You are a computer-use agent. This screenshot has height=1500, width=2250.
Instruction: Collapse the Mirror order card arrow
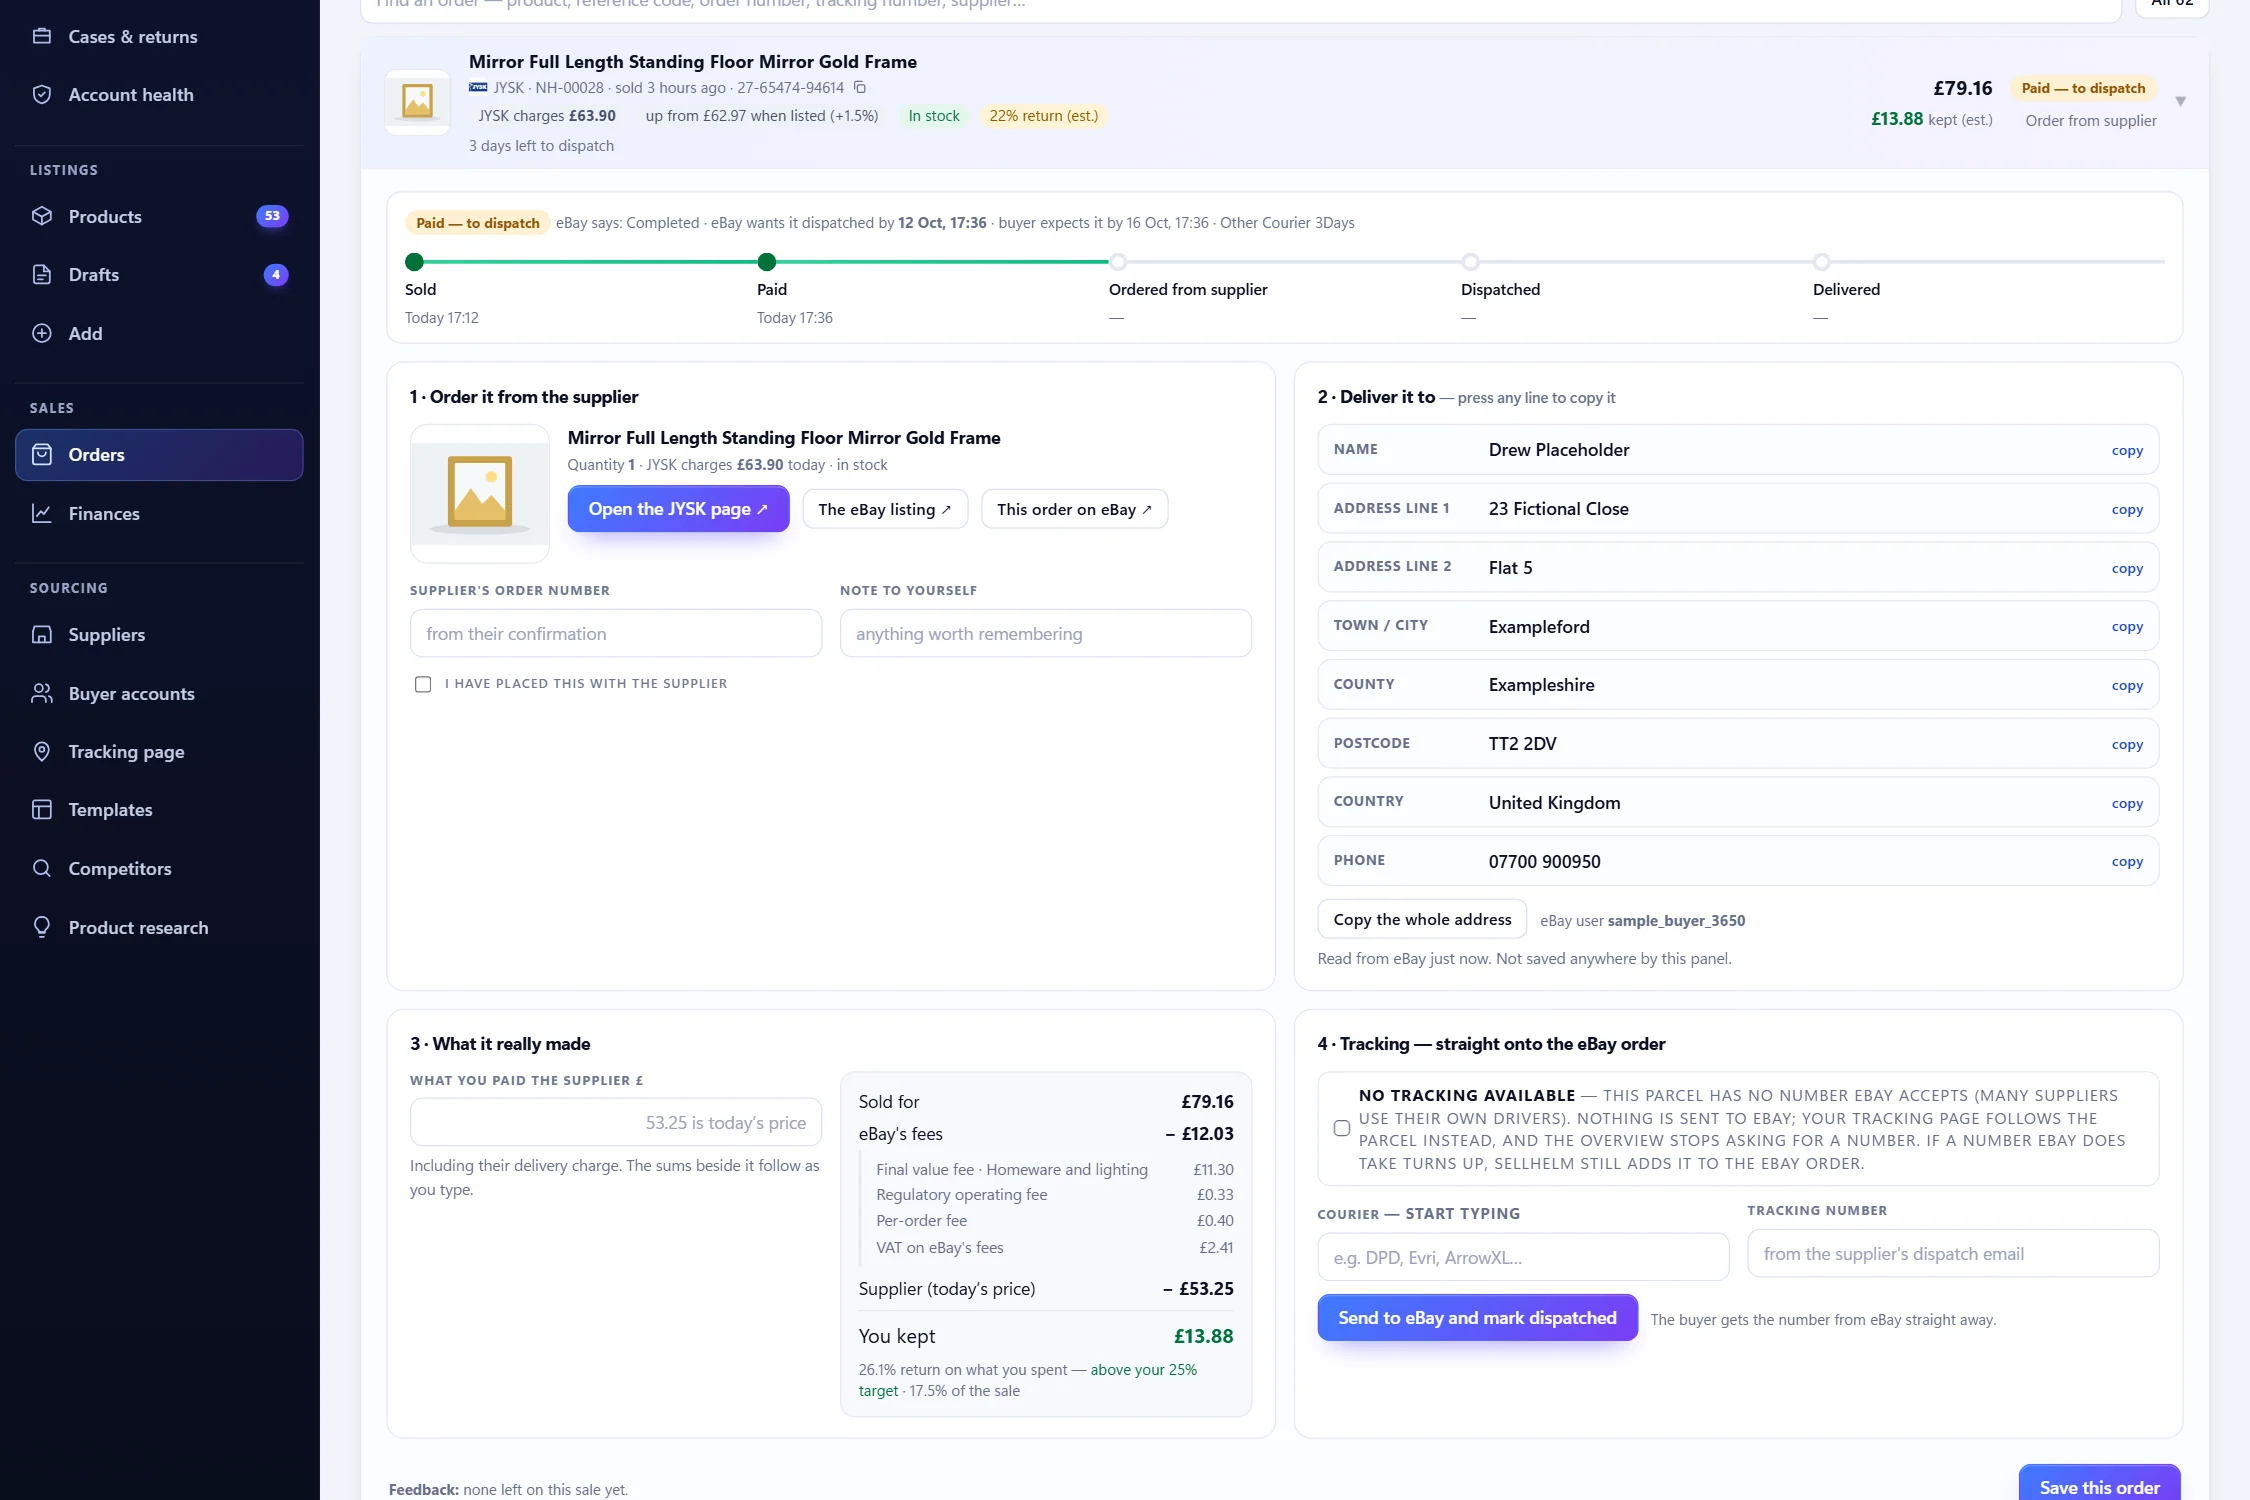[x=2180, y=101]
